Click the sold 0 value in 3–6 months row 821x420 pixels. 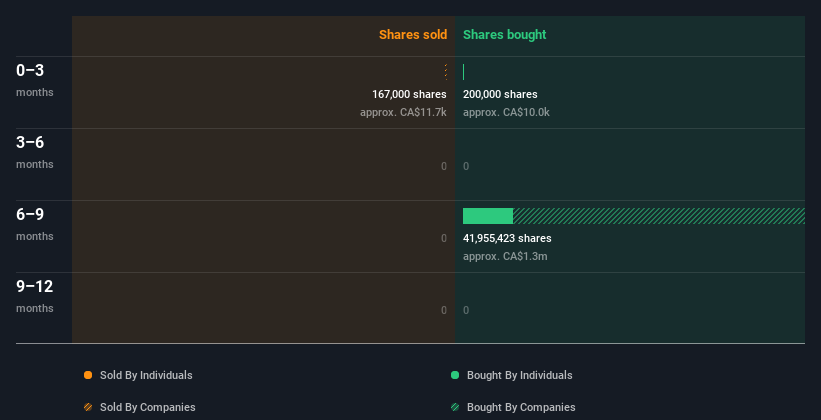(x=444, y=167)
